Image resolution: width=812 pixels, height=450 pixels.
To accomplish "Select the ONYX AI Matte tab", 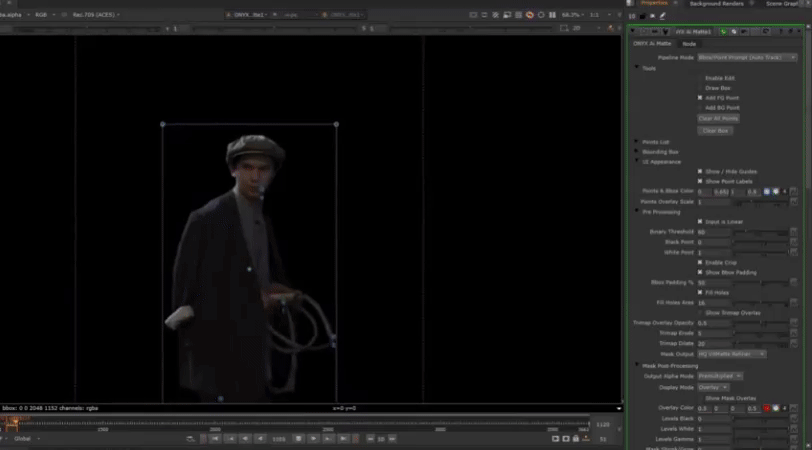I will pos(652,44).
